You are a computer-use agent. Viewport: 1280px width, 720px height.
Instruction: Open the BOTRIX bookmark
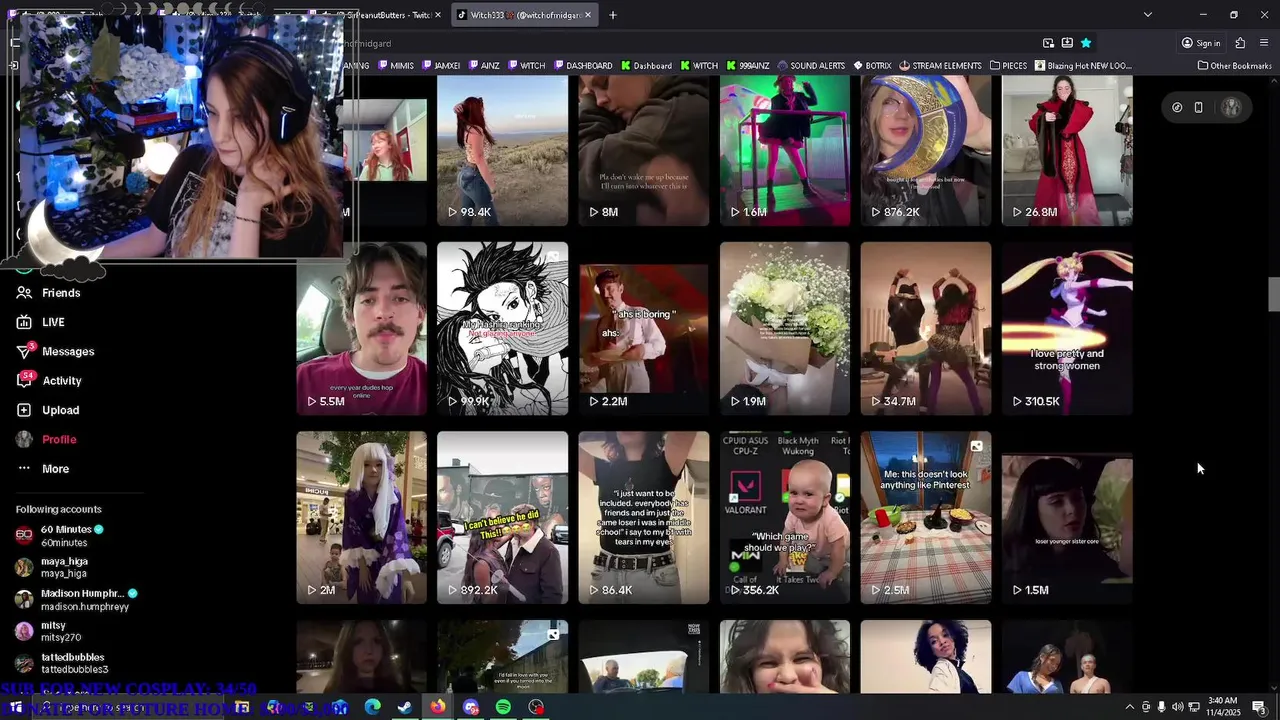(872, 66)
